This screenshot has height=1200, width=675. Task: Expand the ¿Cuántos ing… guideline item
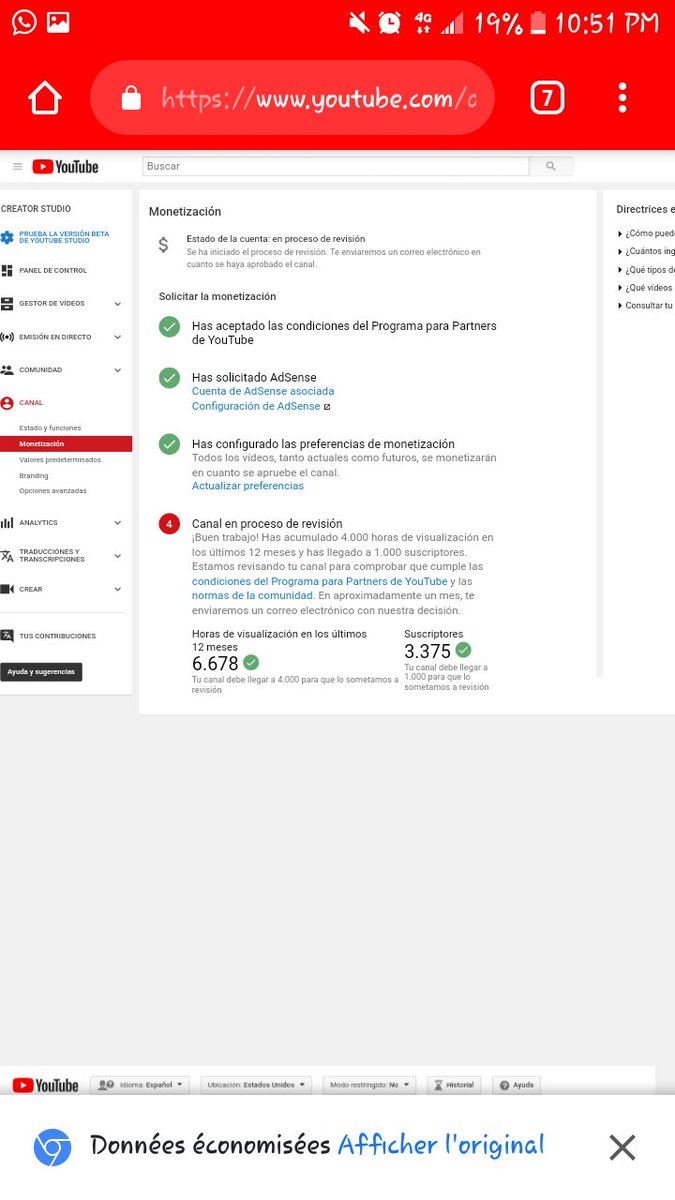pos(646,252)
